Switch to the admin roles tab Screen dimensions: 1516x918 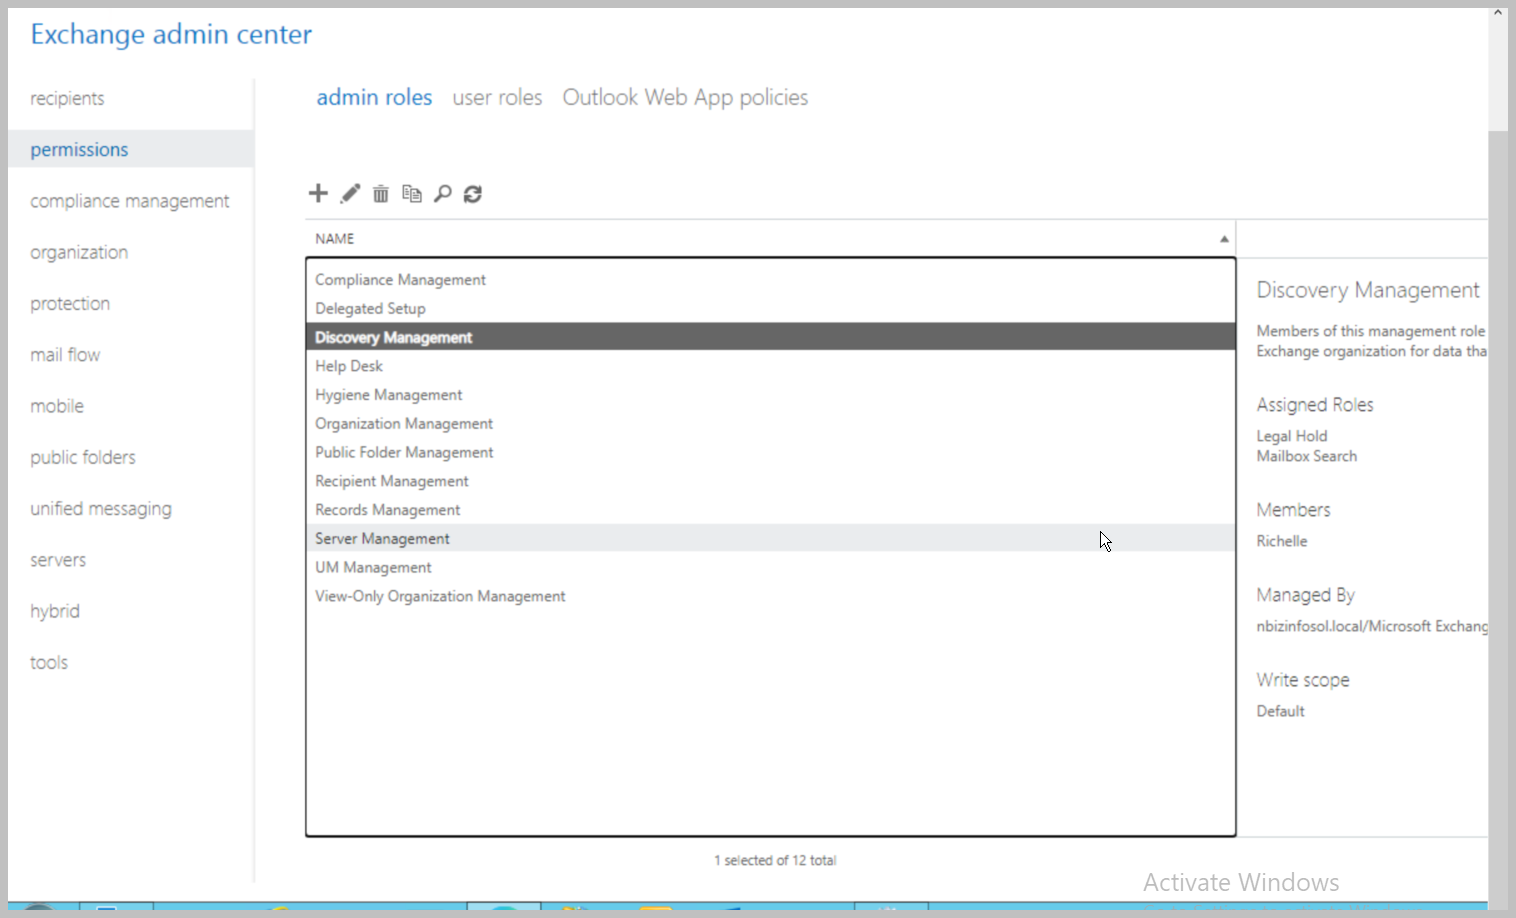tap(374, 97)
